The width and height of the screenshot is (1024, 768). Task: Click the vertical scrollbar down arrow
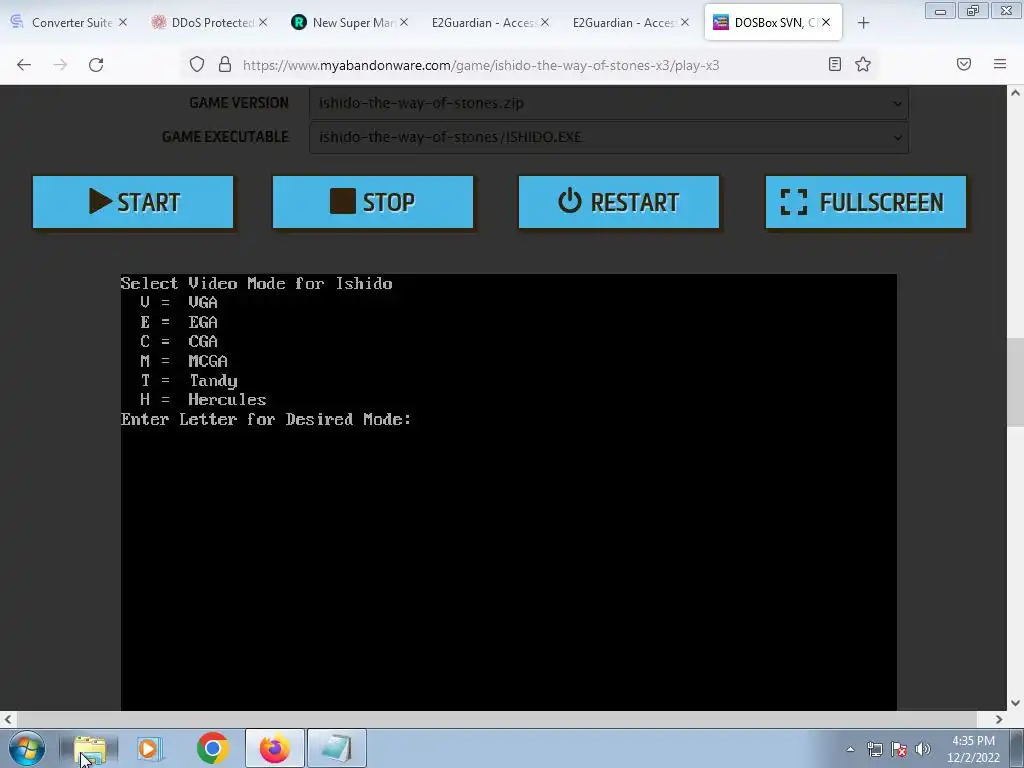click(x=1016, y=703)
